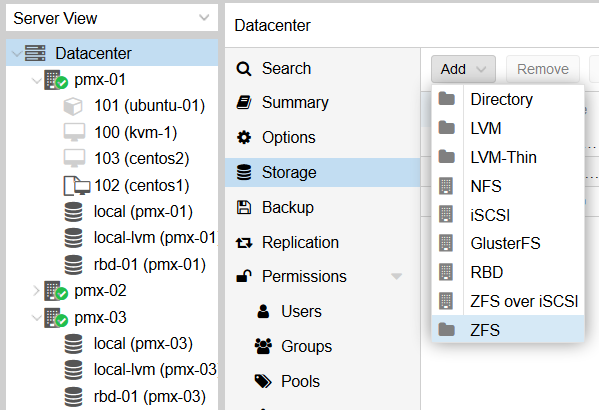Open the Server View dropdown
Screen dimensions: 599x410
coord(112,18)
